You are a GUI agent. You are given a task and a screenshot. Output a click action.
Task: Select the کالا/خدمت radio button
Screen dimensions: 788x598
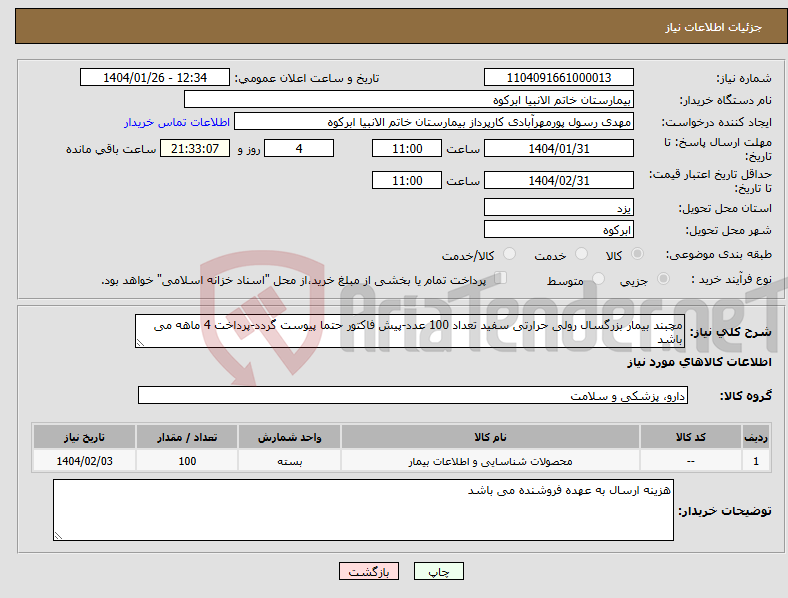[509, 254]
